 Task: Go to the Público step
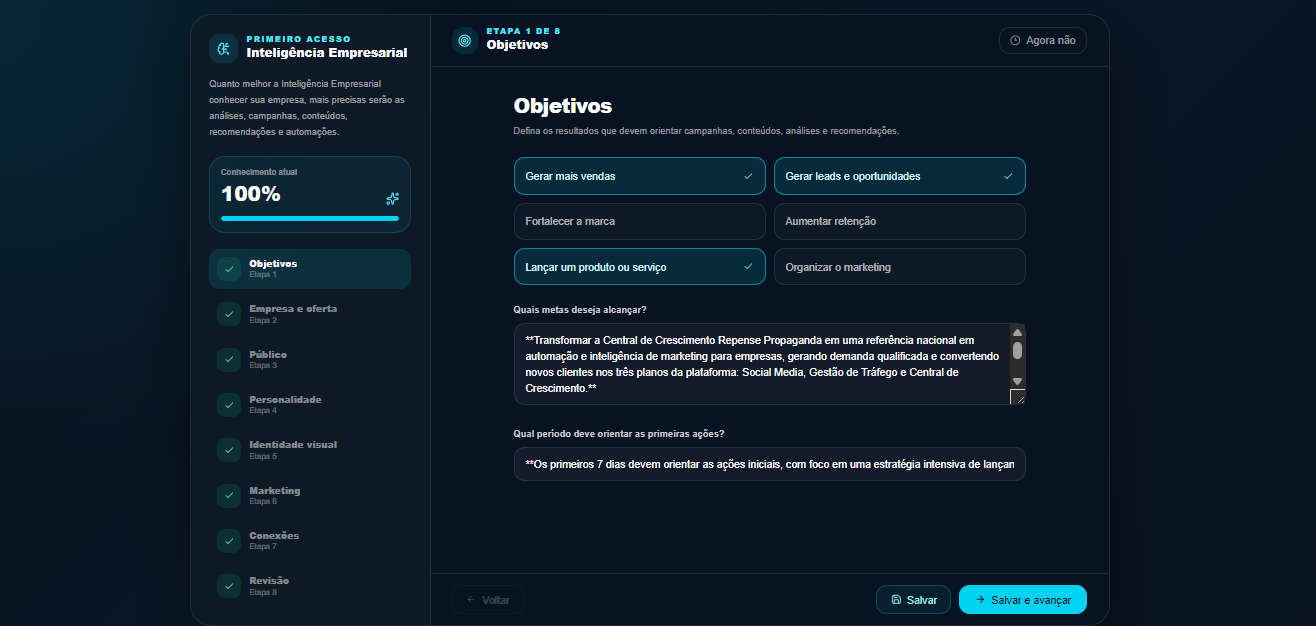point(310,360)
